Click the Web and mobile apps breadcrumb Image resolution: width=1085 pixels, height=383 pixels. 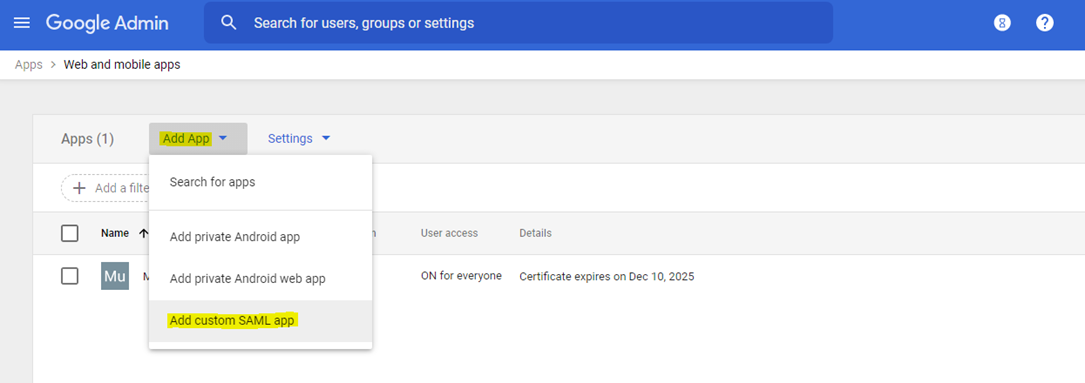pyautogui.click(x=122, y=64)
